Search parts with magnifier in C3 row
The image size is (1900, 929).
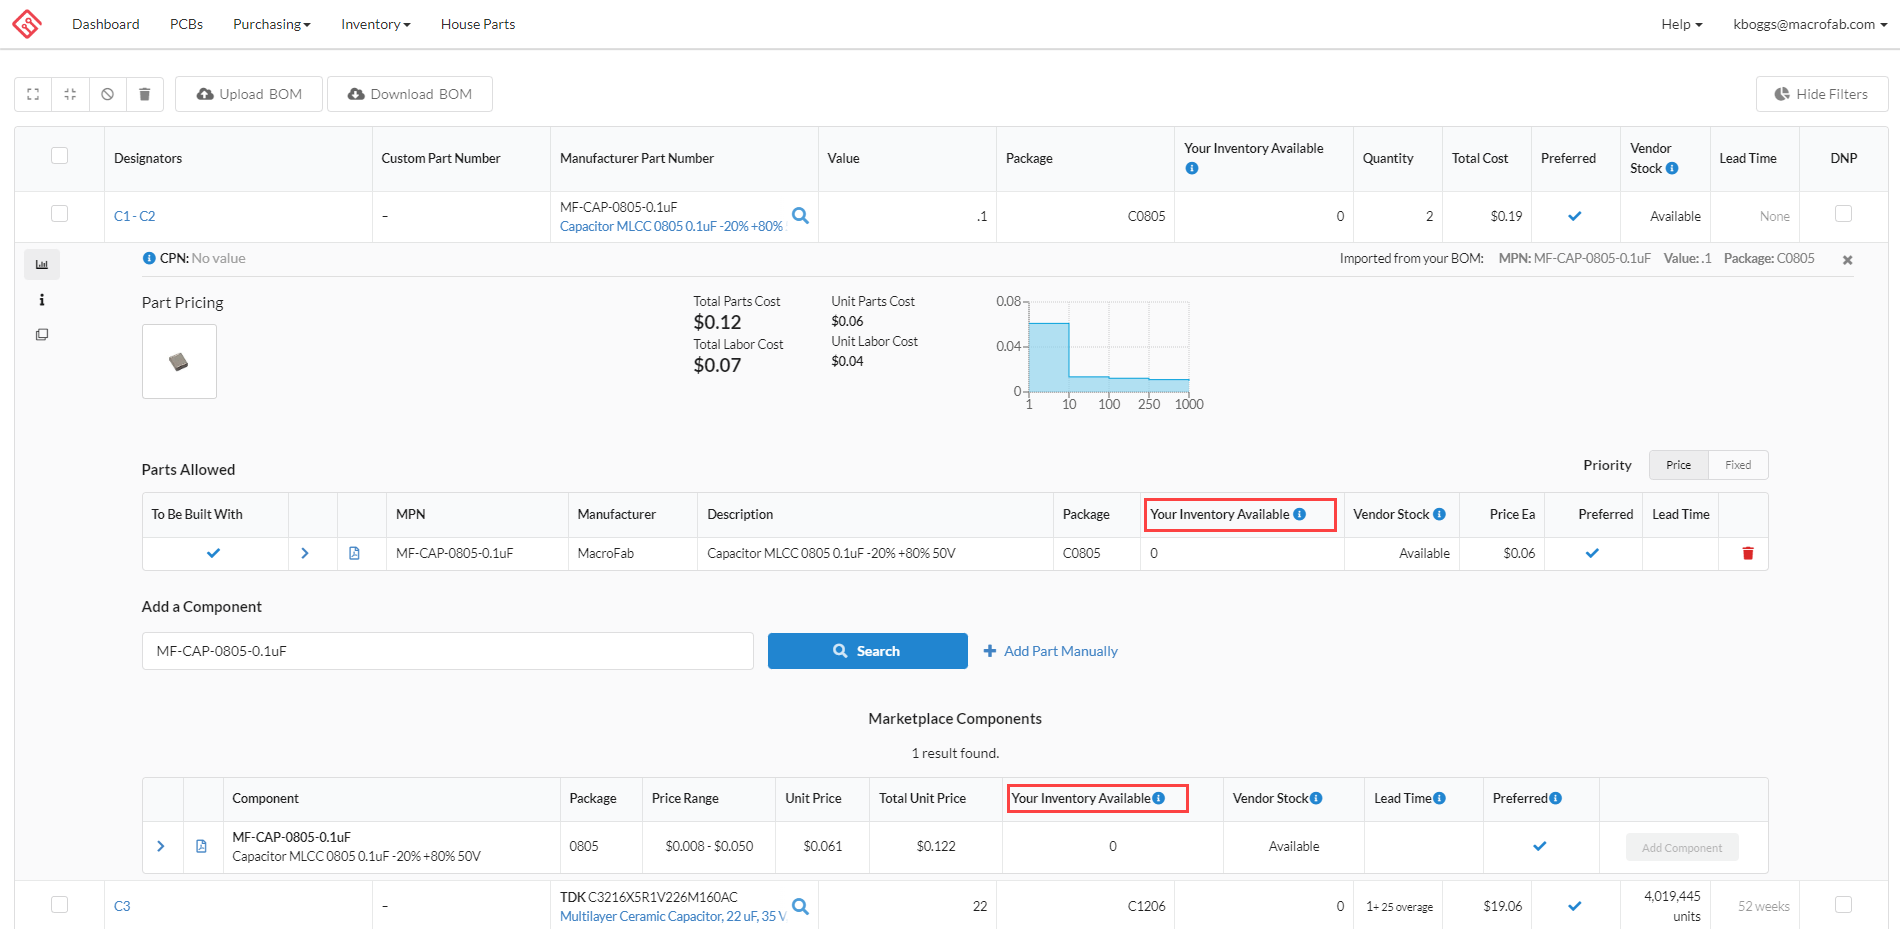[800, 906]
